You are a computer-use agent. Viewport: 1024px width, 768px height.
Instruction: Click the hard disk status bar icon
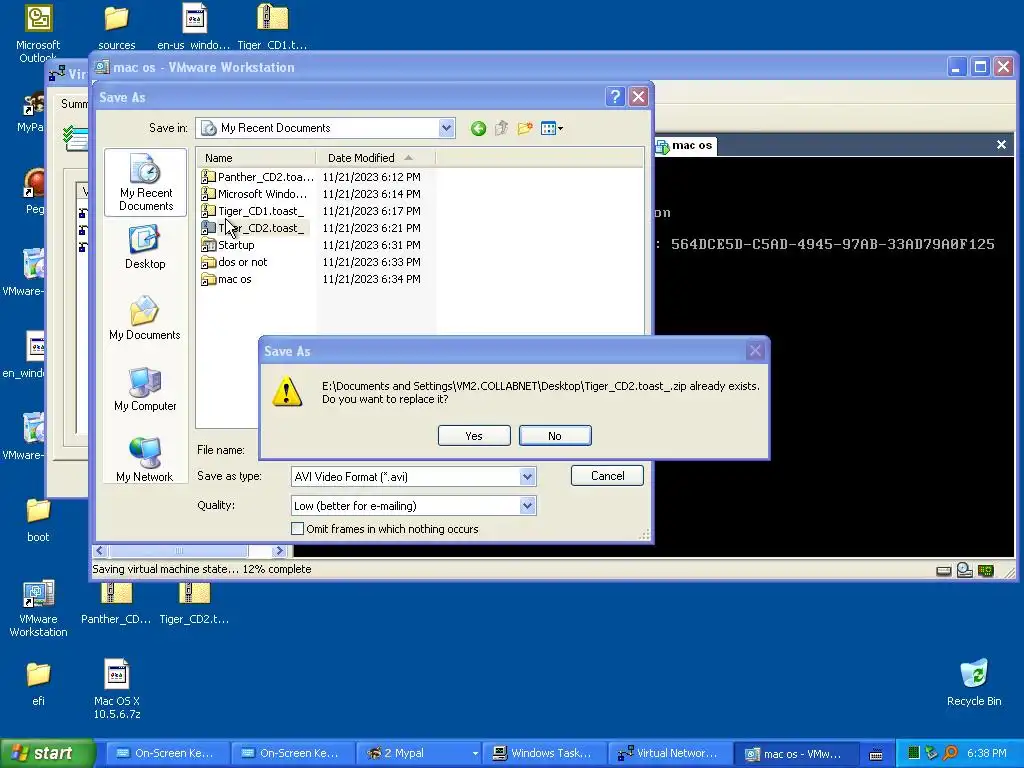point(944,571)
